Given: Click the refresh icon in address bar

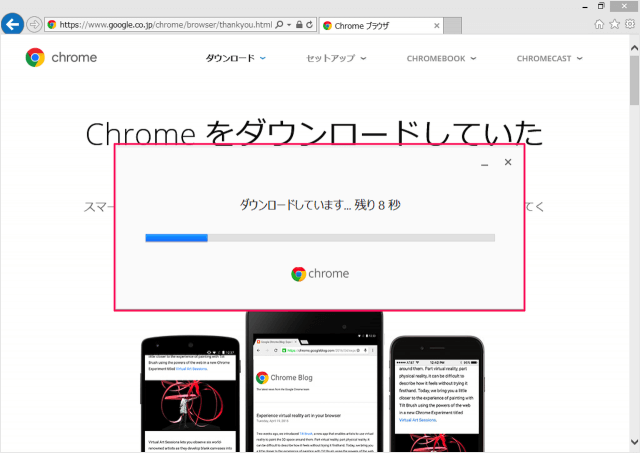Looking at the screenshot, I should 307,24.
